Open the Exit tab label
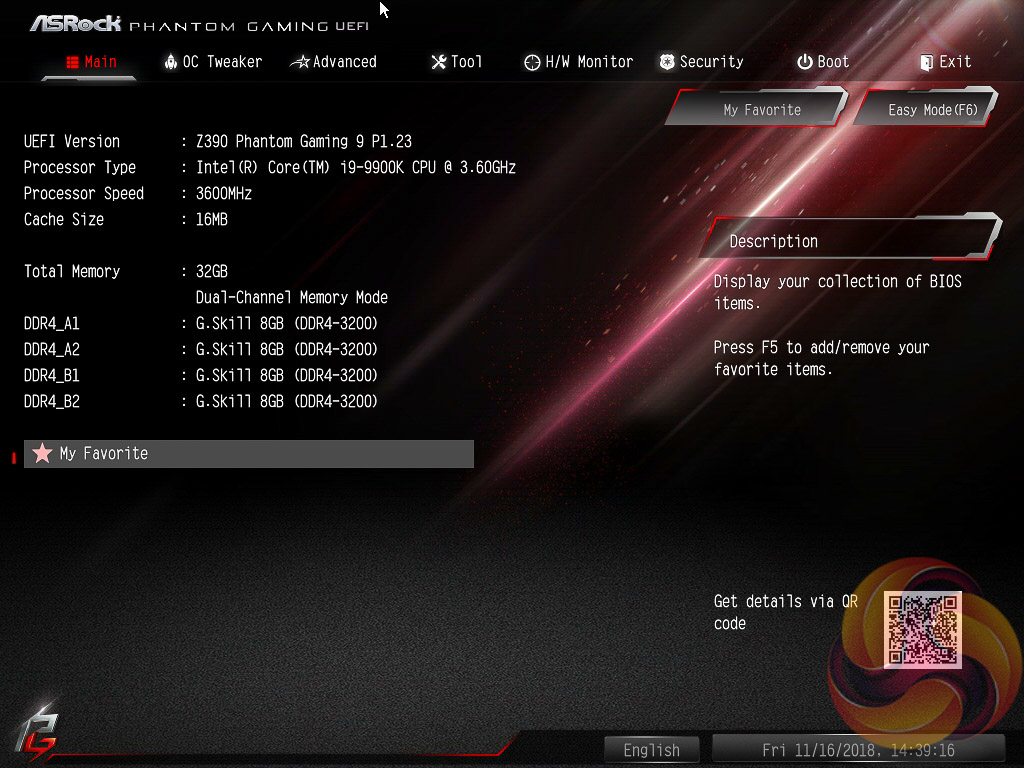Screen dimensions: 1024x768 pos(955,62)
